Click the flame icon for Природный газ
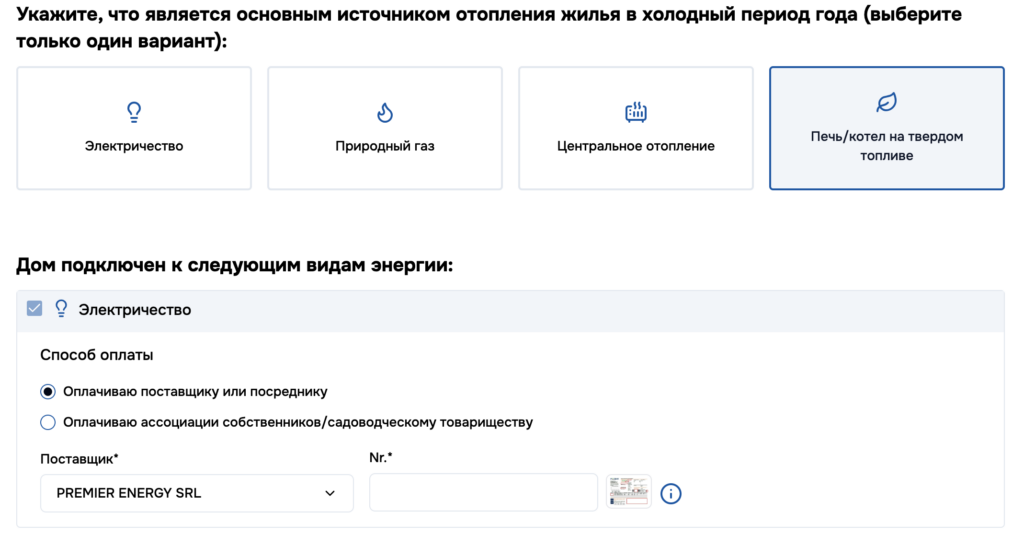 tap(384, 112)
